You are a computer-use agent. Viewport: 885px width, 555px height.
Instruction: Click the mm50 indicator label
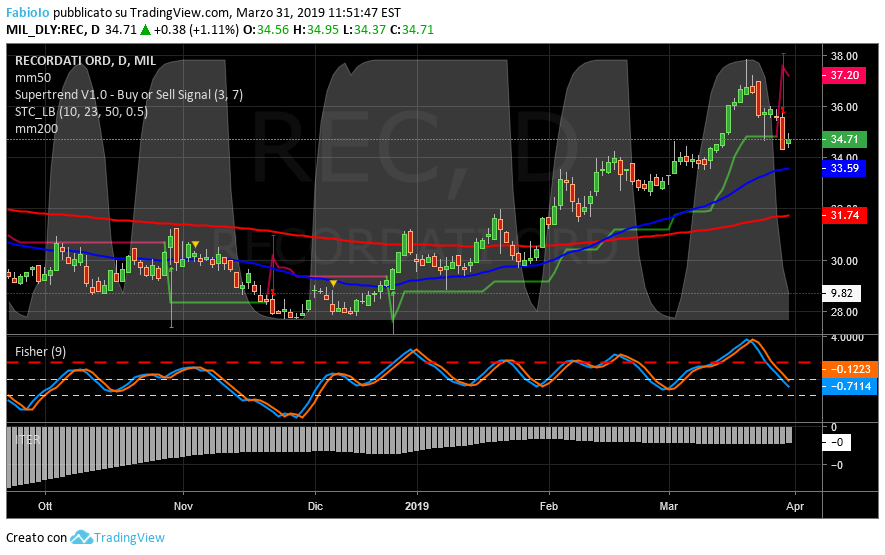[x=33, y=77]
